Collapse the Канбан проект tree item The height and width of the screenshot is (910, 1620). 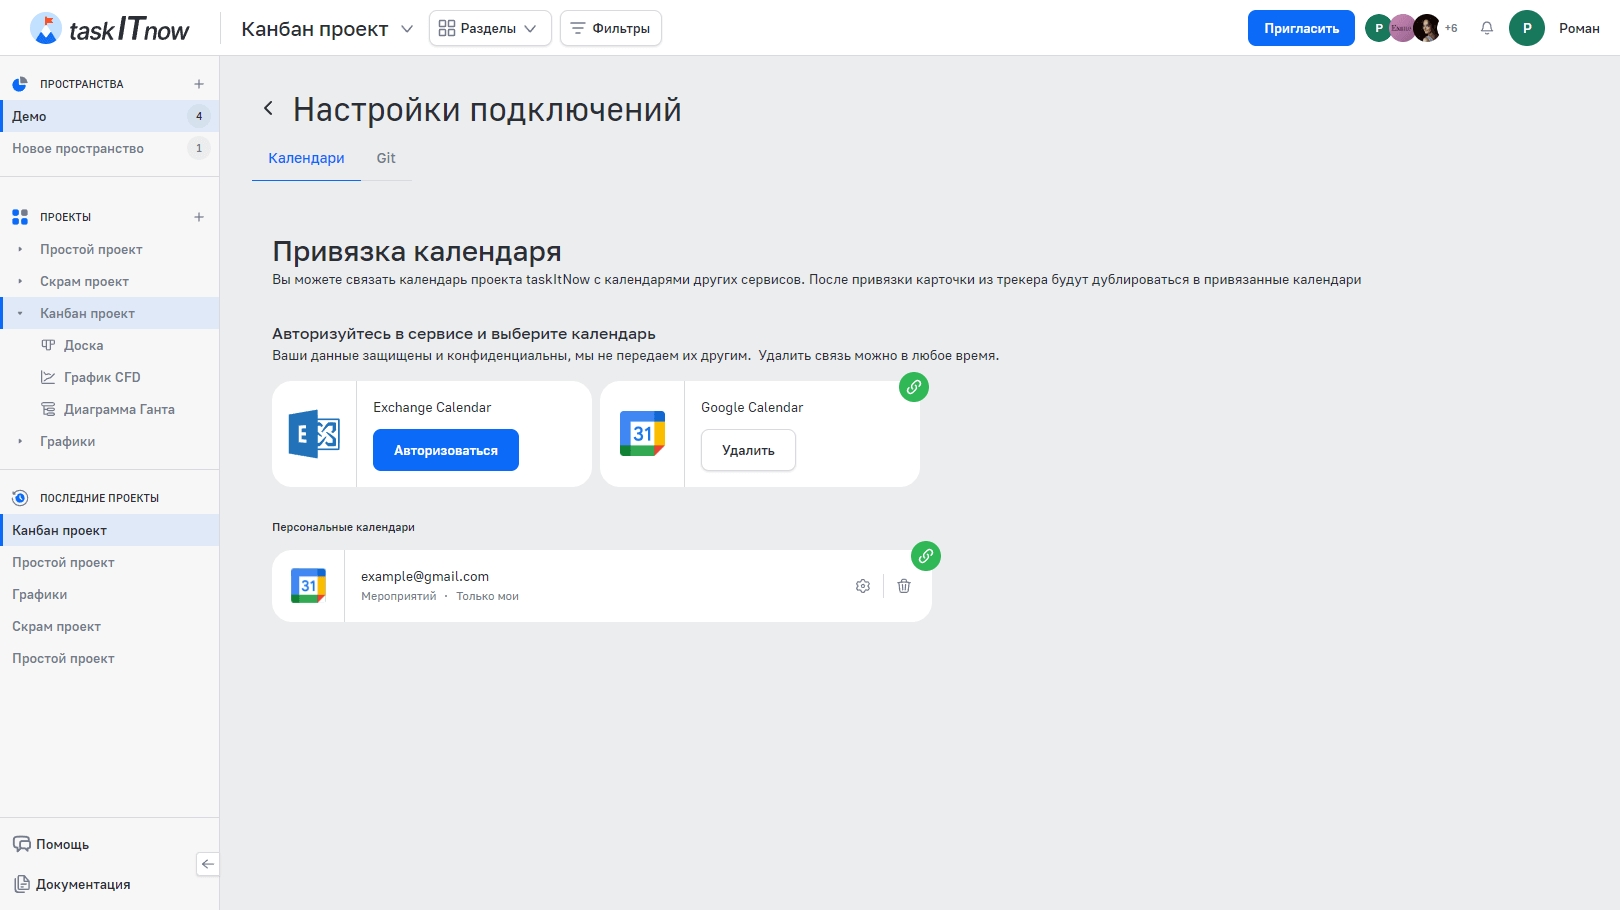20,313
